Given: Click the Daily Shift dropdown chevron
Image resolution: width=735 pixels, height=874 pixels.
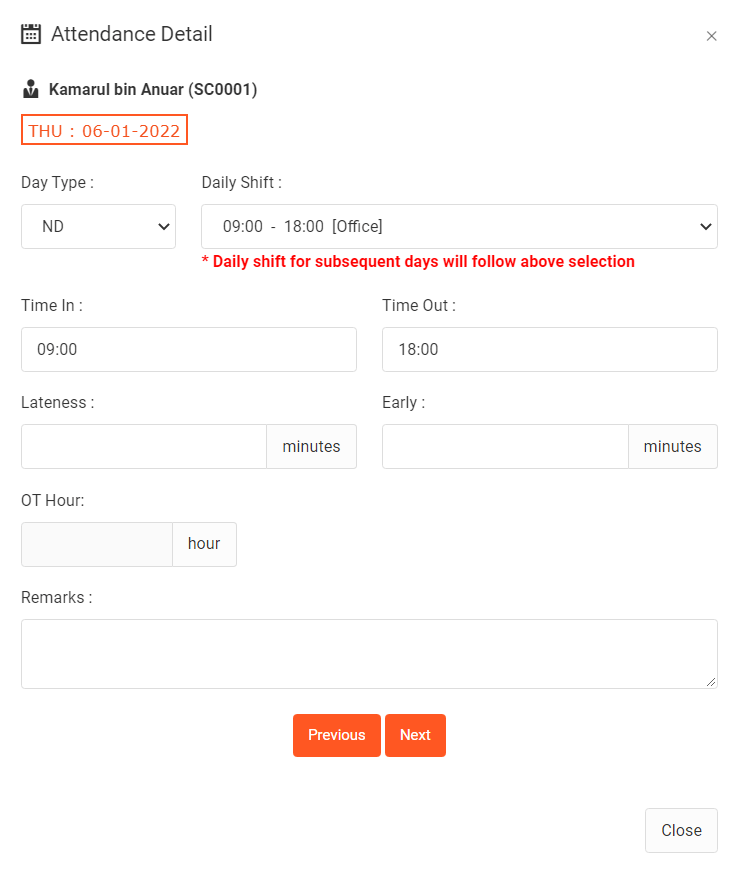Looking at the screenshot, I should (x=705, y=226).
